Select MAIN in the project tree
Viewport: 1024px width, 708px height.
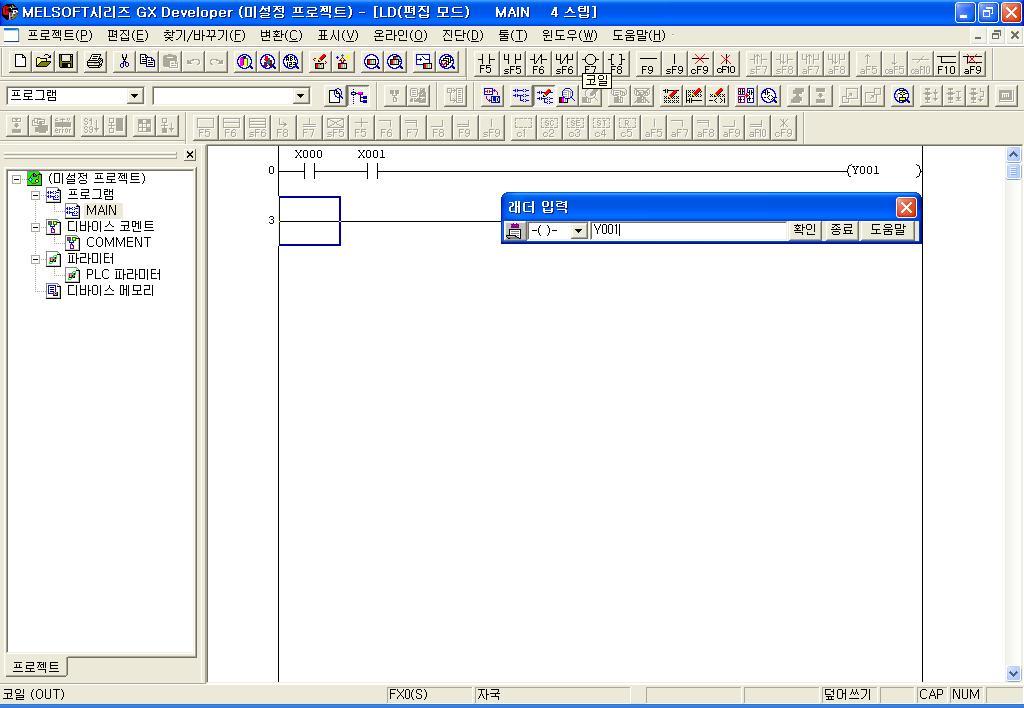point(101,210)
